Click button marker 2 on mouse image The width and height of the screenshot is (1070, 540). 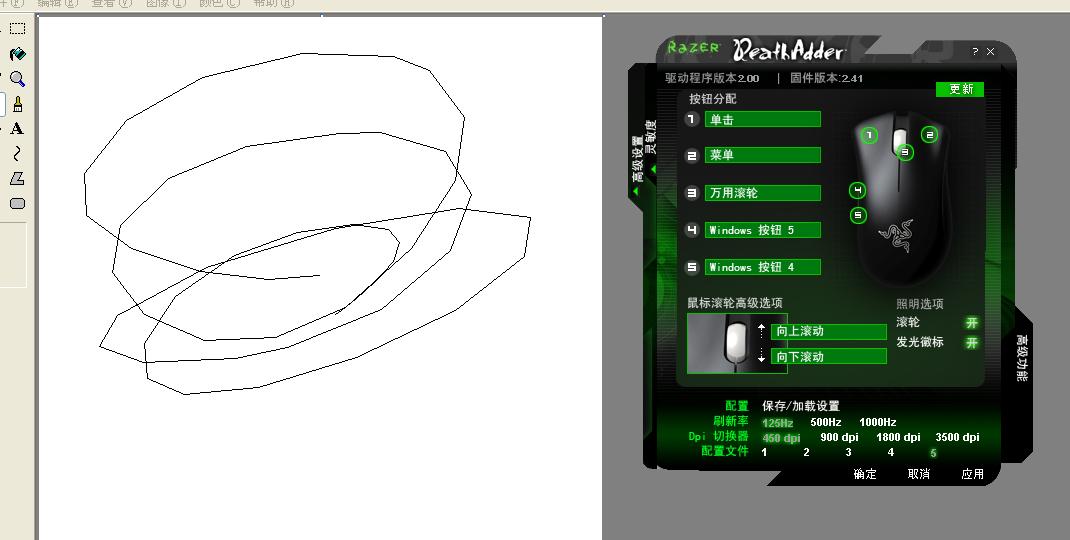[x=929, y=134]
